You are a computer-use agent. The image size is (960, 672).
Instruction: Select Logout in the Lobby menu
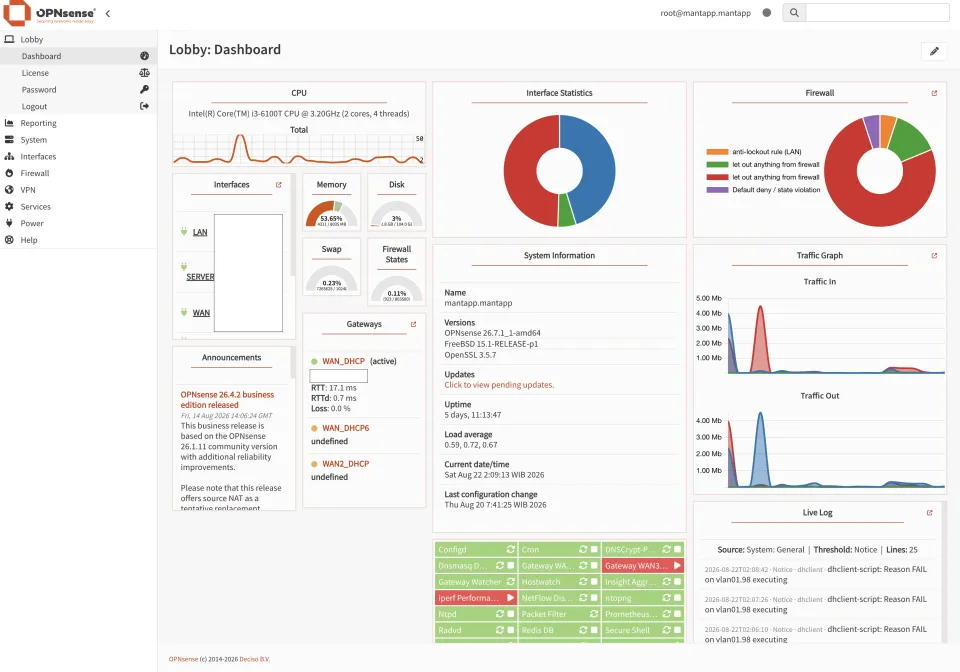click(78, 106)
